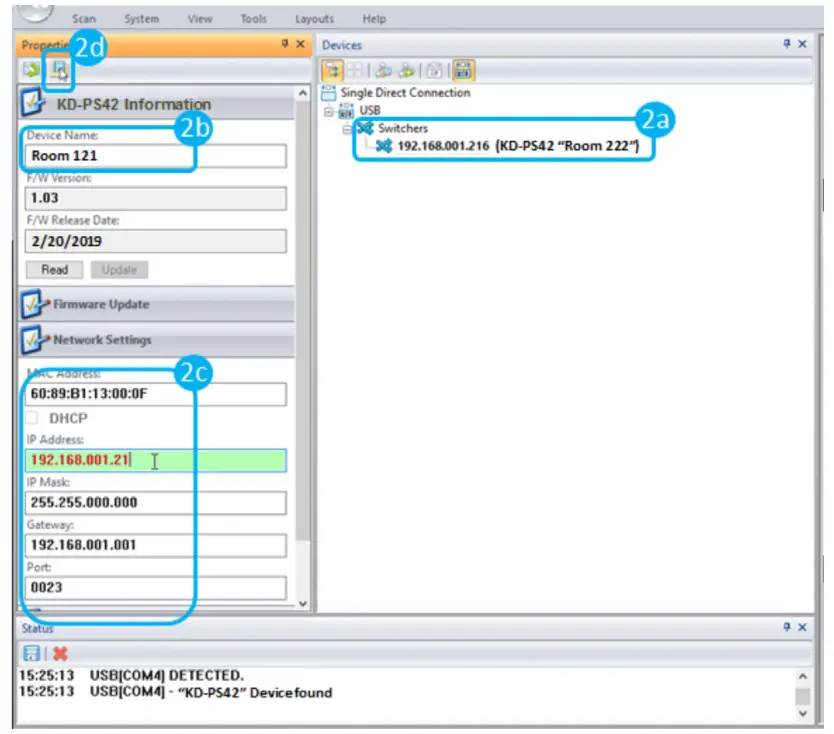Click the KD-PS42 Information section icon

click(x=32, y=102)
